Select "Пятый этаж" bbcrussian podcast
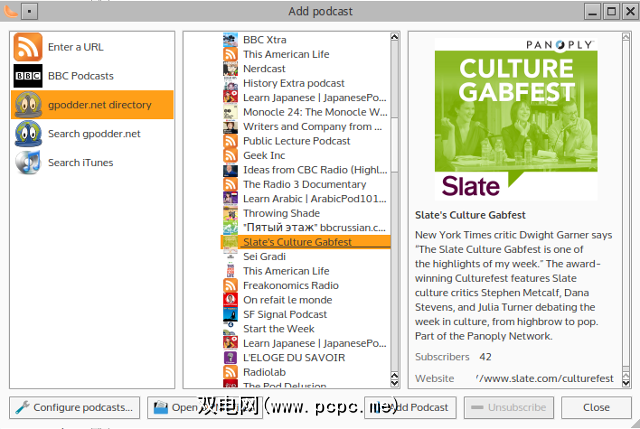640x429 pixels. 306,228
